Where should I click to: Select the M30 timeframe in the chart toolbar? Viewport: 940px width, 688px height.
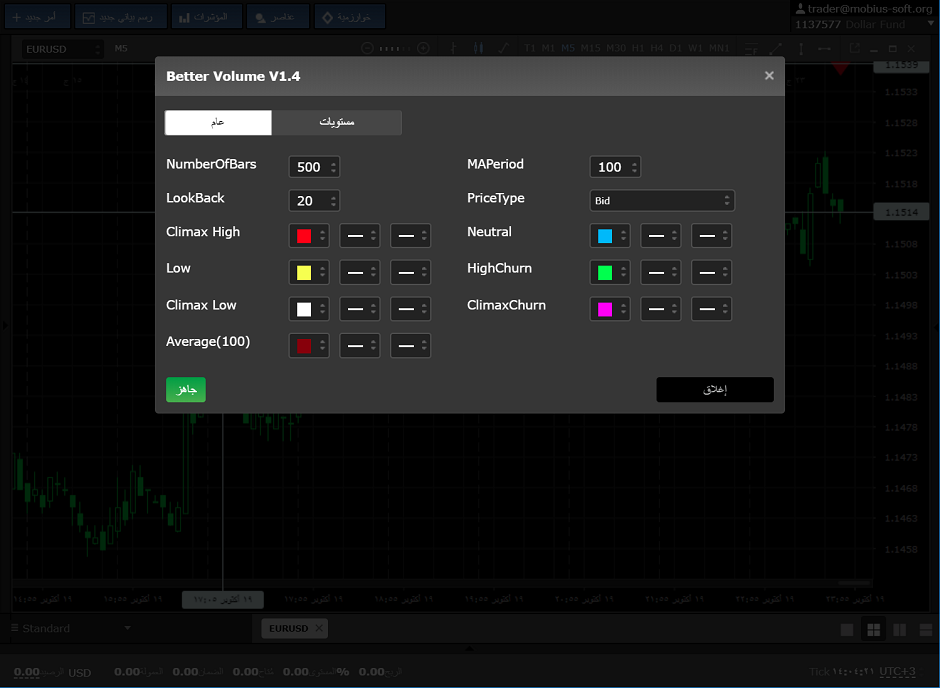(616, 48)
